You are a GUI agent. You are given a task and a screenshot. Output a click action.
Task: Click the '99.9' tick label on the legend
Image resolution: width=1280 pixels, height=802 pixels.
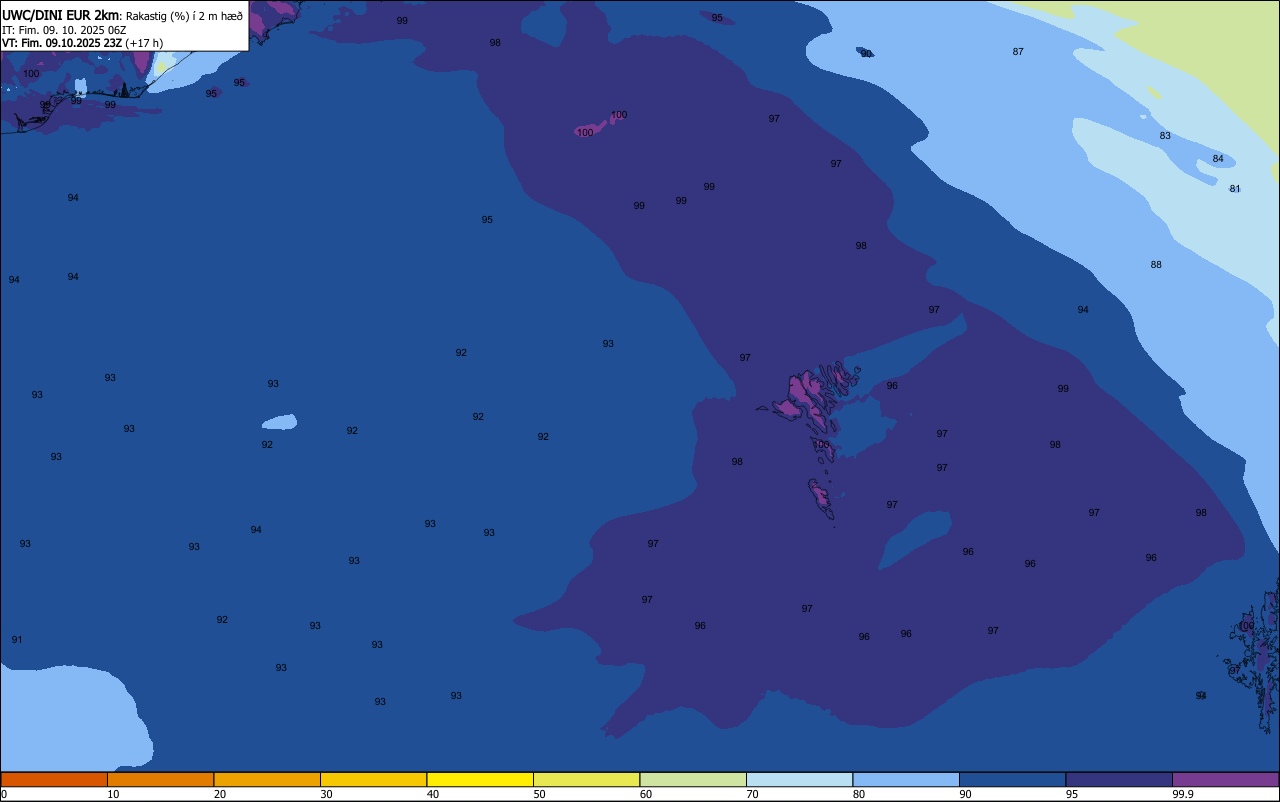click(x=1183, y=794)
